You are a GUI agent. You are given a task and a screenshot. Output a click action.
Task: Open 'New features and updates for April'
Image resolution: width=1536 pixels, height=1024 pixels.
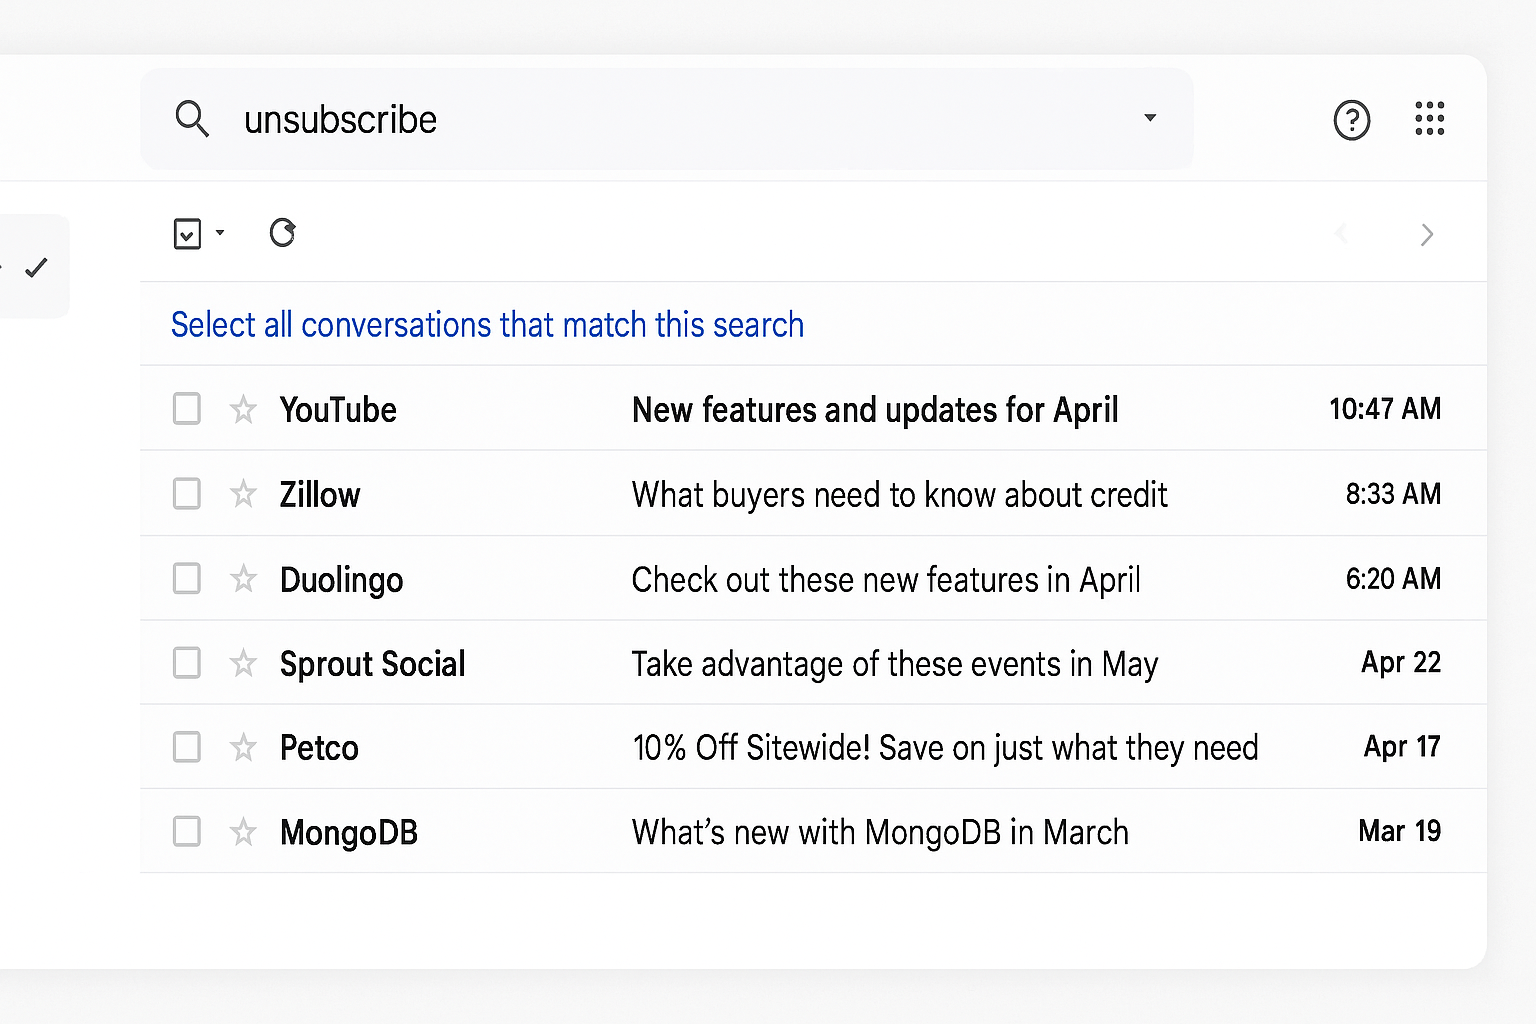click(x=875, y=410)
